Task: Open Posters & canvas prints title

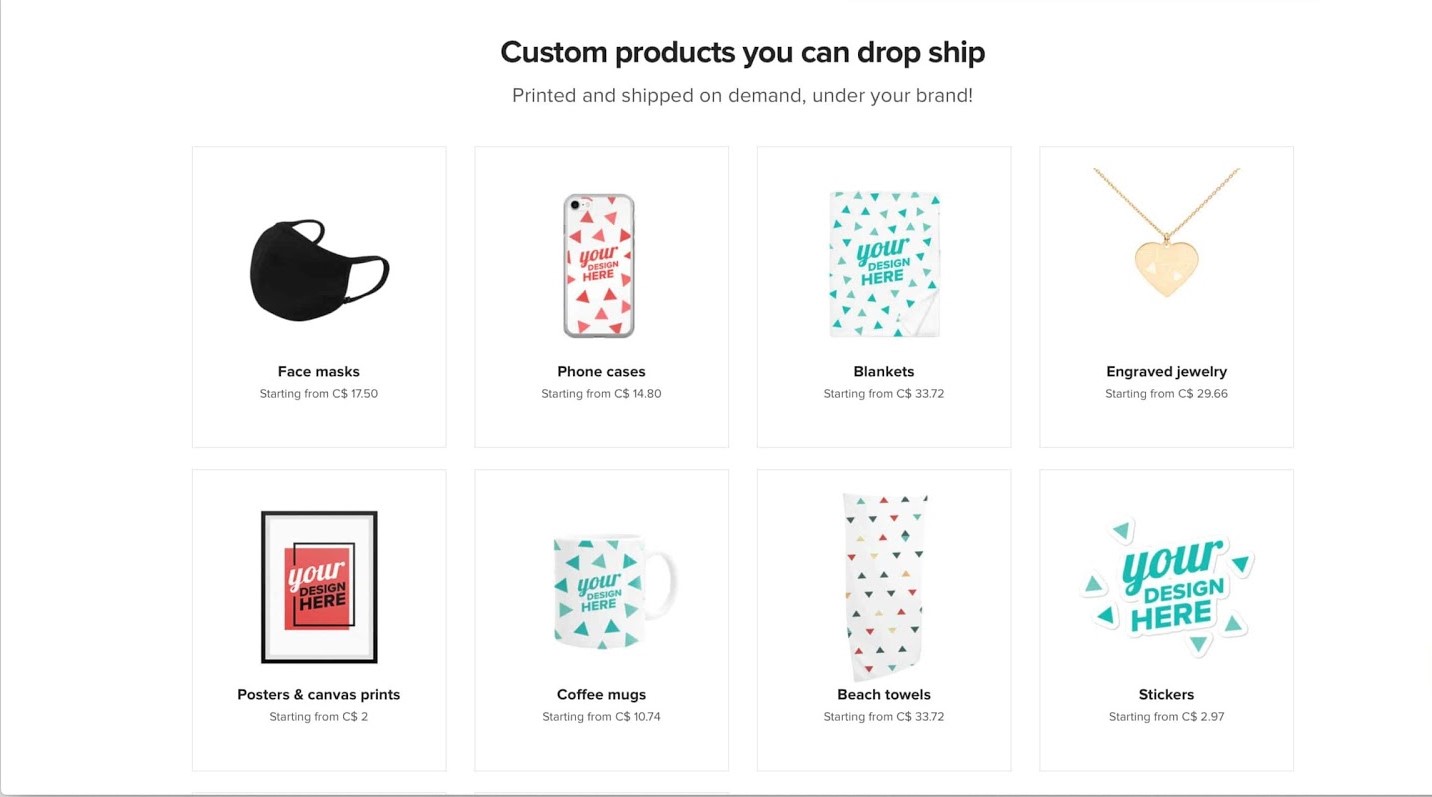Action: click(x=319, y=695)
